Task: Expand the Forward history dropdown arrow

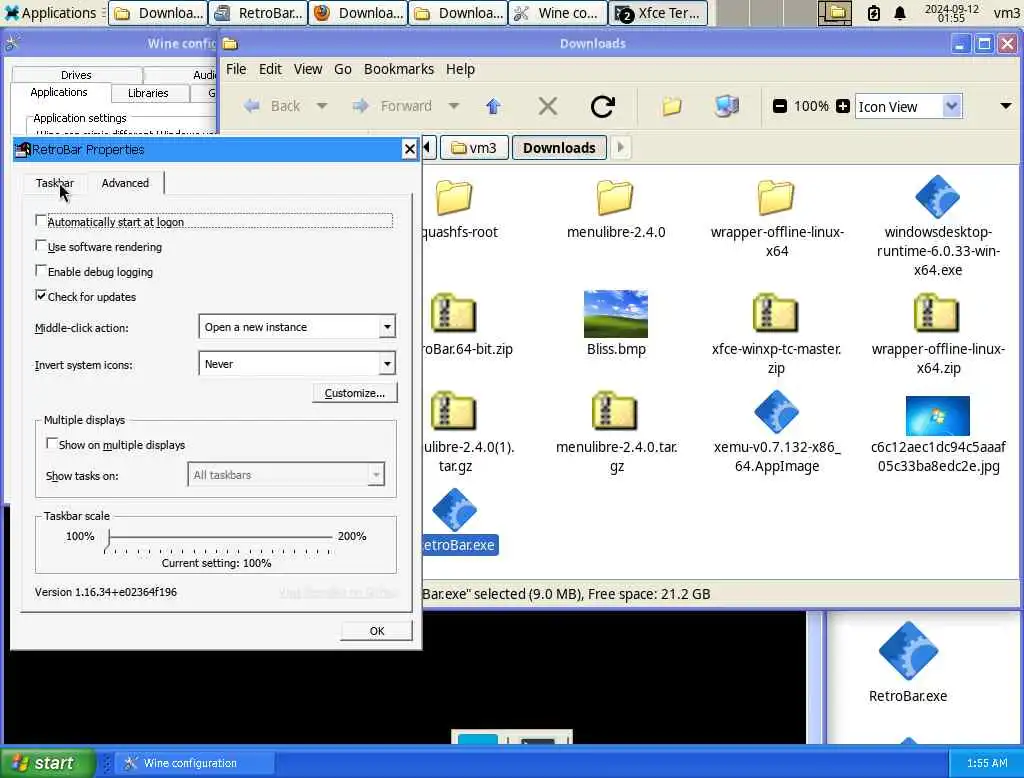Action: click(454, 106)
